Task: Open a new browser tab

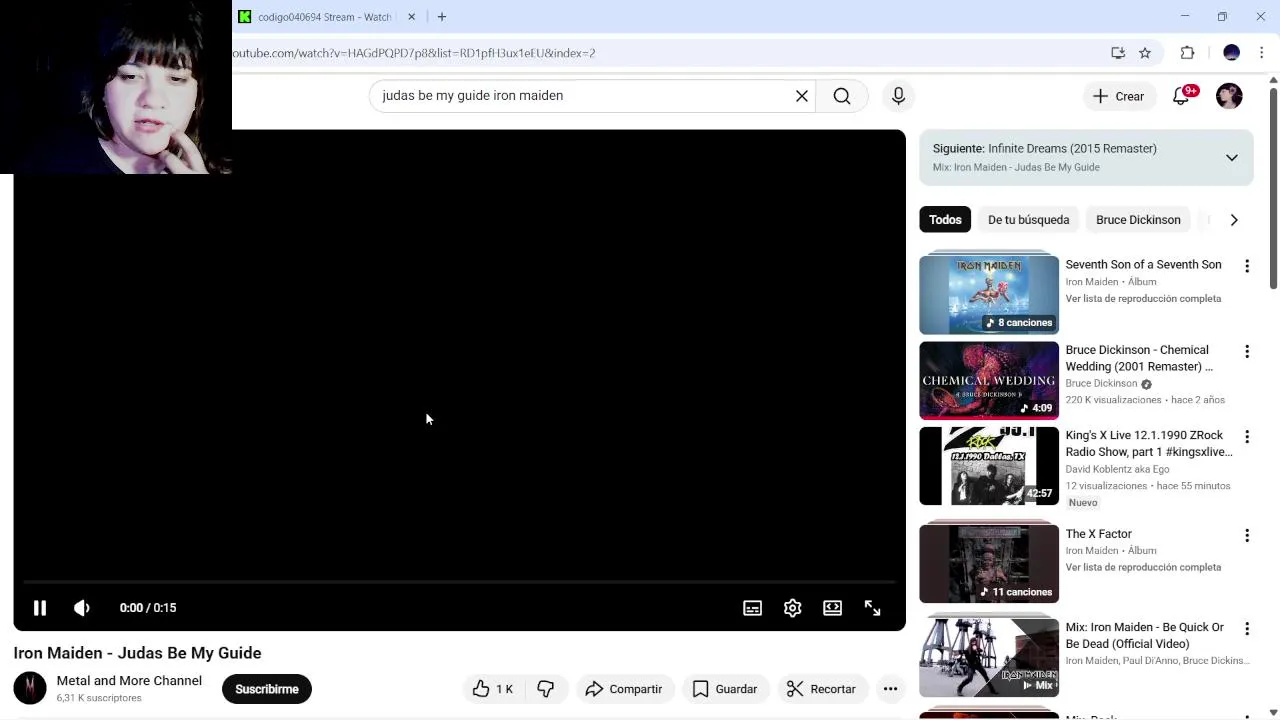Action: click(441, 17)
